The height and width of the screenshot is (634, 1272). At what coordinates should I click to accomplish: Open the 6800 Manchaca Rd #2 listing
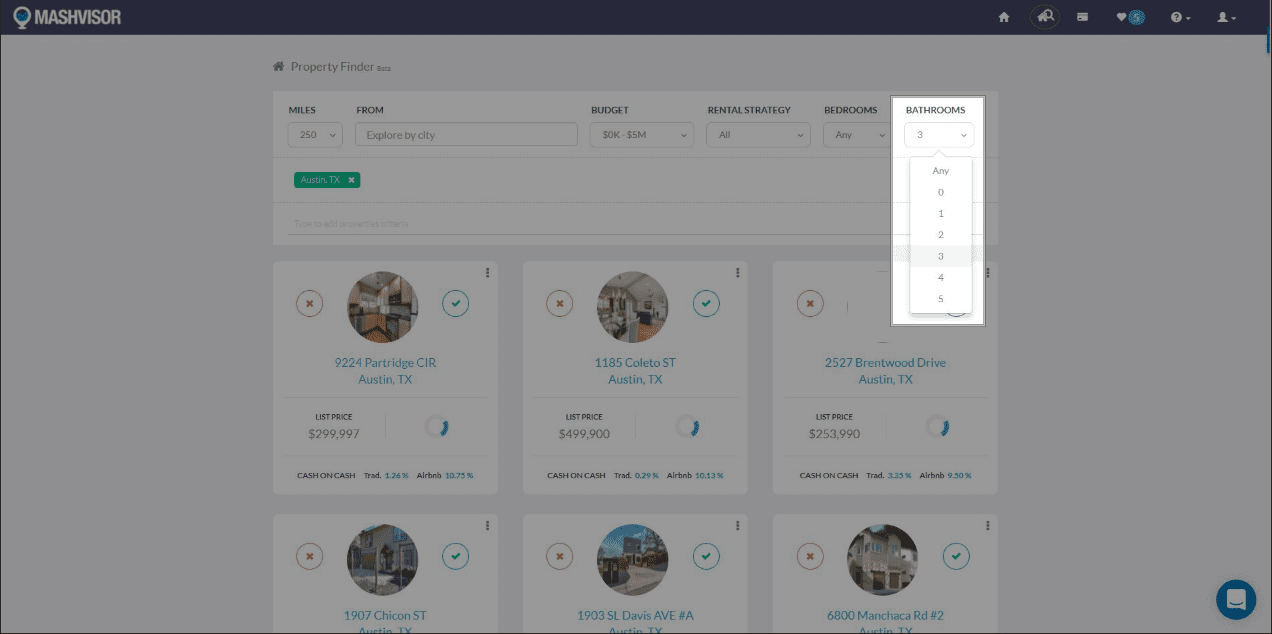click(x=884, y=615)
